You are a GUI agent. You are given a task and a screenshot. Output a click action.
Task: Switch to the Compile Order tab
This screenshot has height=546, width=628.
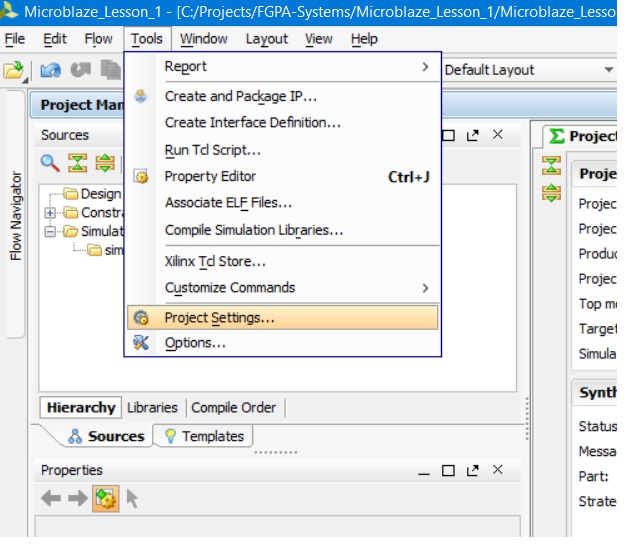click(233, 407)
